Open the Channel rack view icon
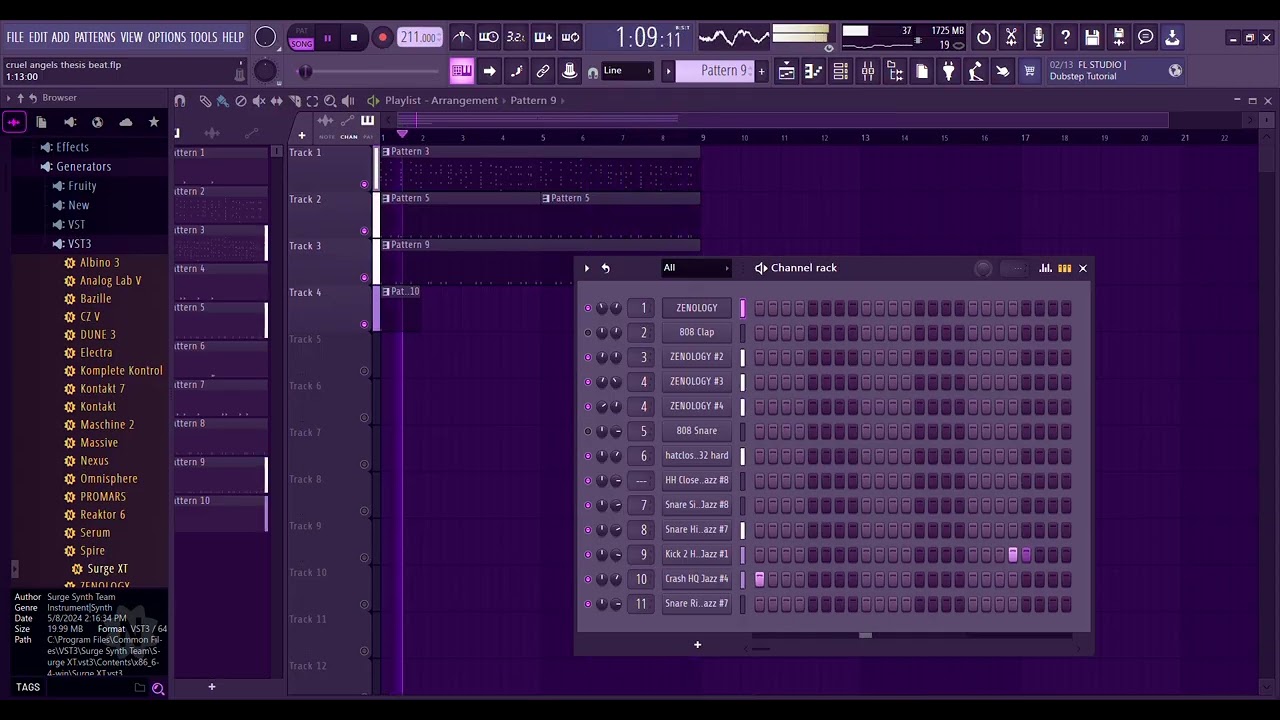Viewport: 1280px width, 720px height. tap(840, 71)
